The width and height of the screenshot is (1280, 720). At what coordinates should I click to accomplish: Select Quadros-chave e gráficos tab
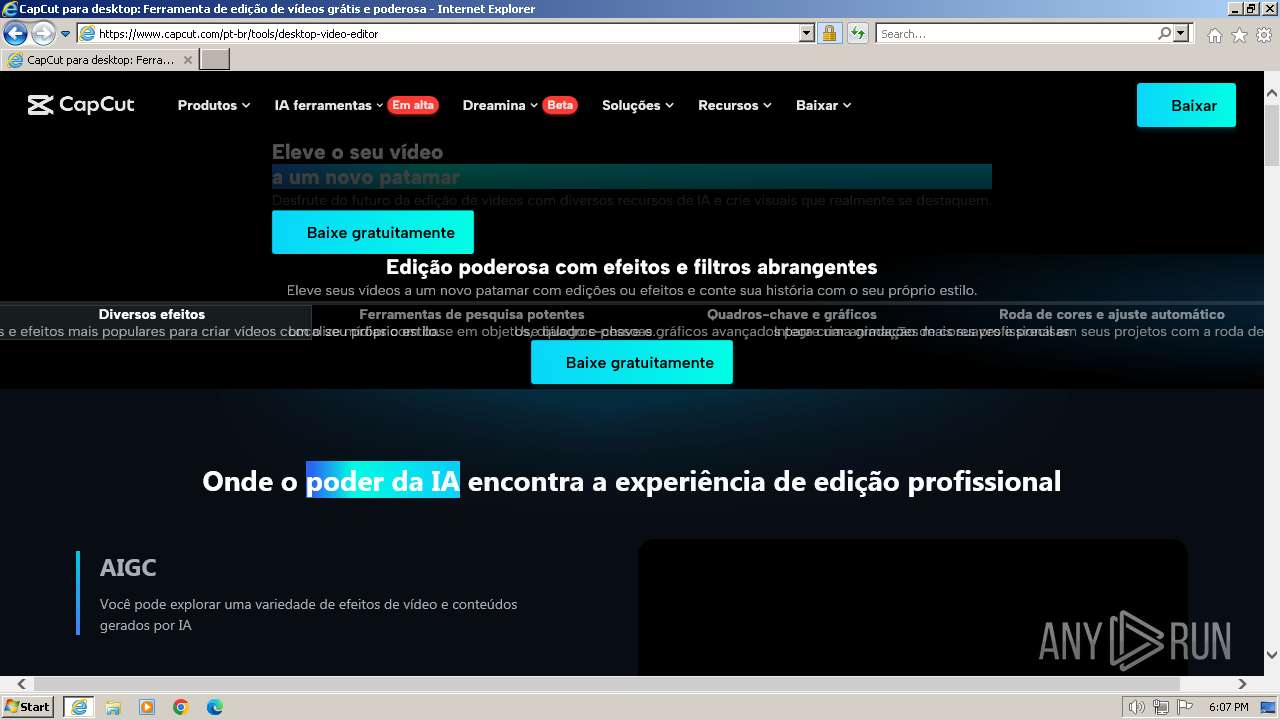point(792,314)
